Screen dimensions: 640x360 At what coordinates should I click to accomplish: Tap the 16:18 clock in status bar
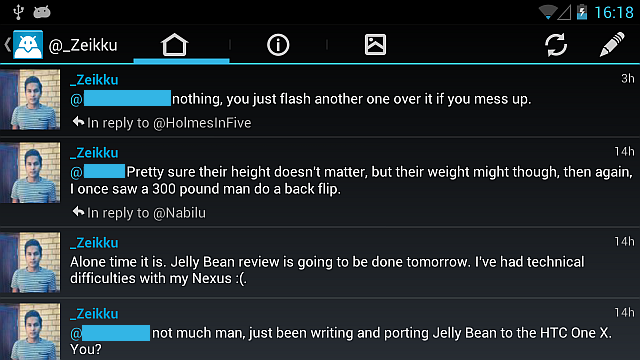point(613,12)
